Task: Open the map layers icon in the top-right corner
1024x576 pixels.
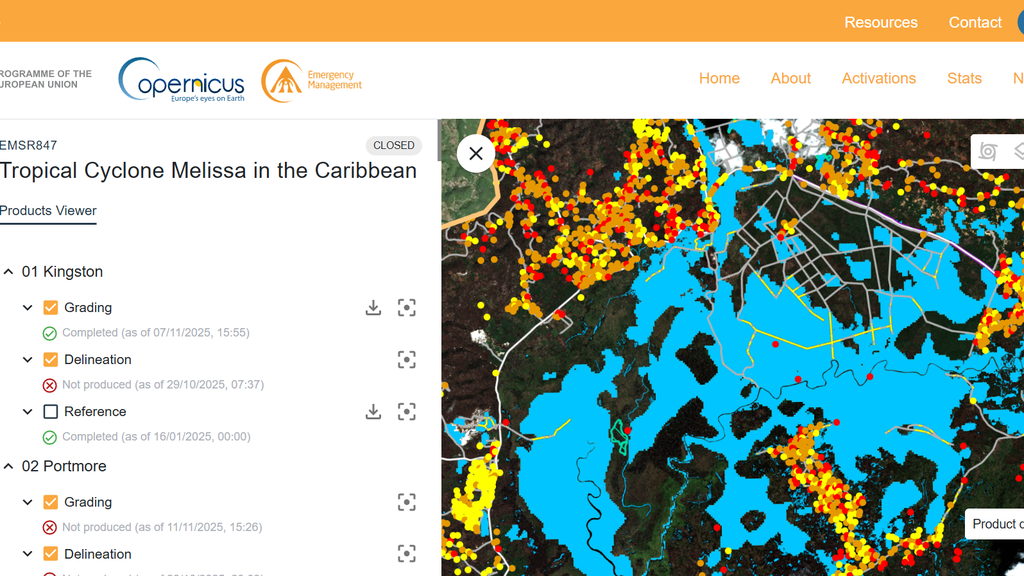Action: point(1019,151)
